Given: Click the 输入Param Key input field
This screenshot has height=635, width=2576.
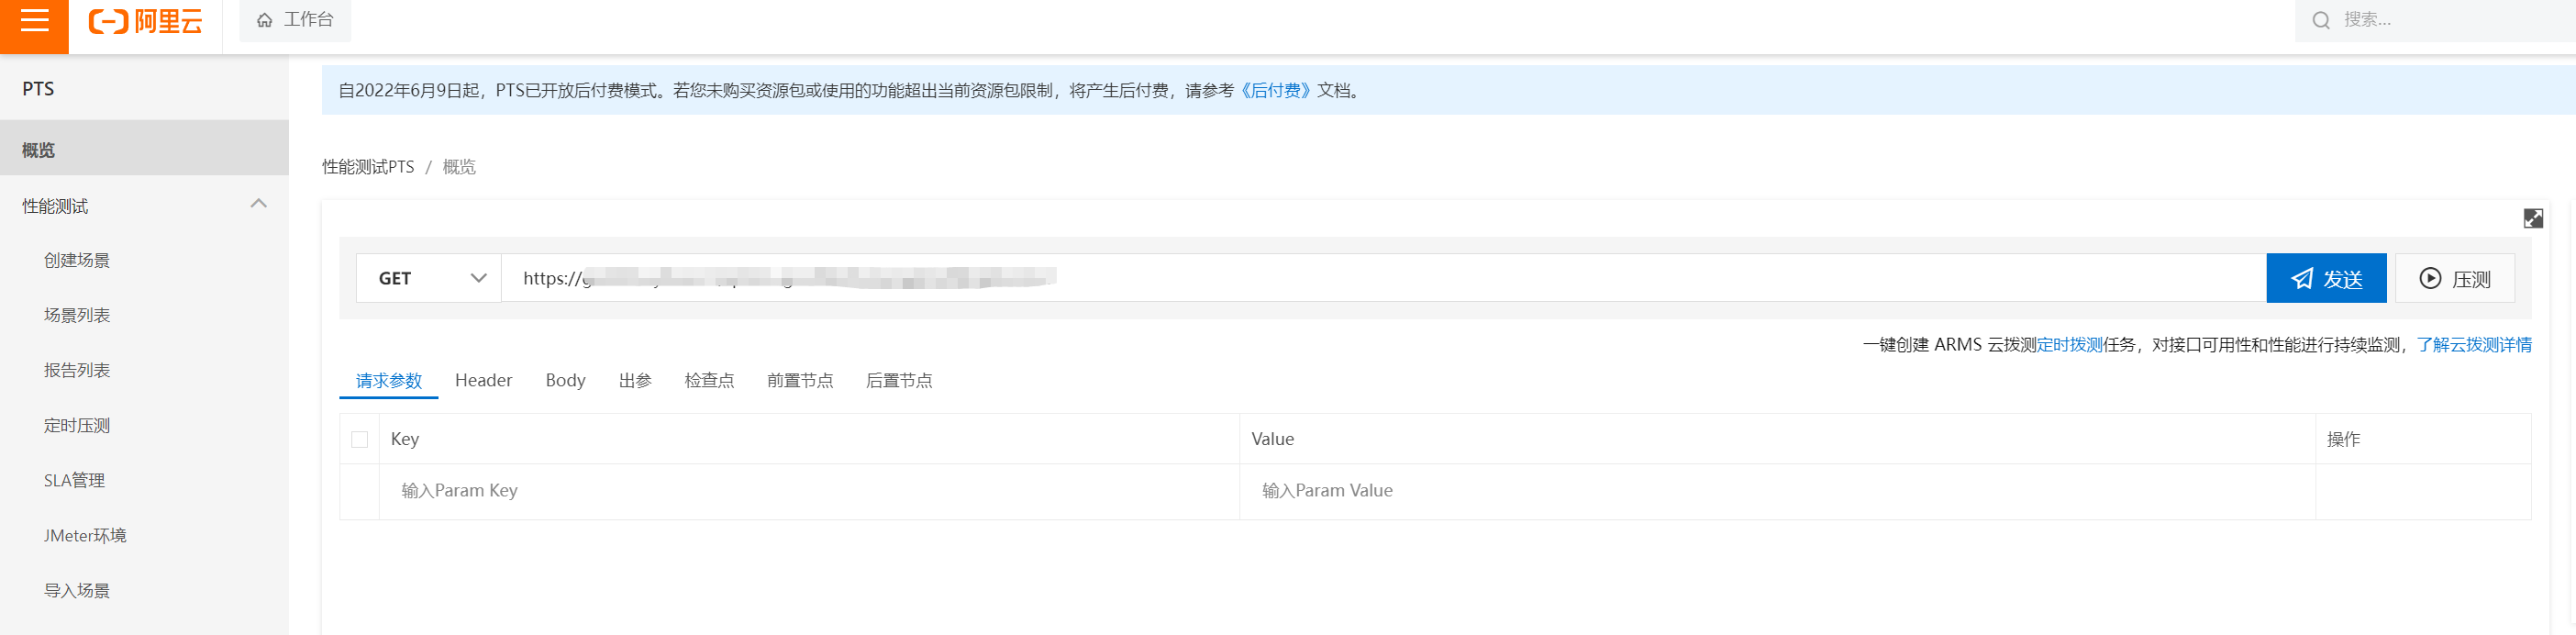Looking at the screenshot, I should coord(810,491).
